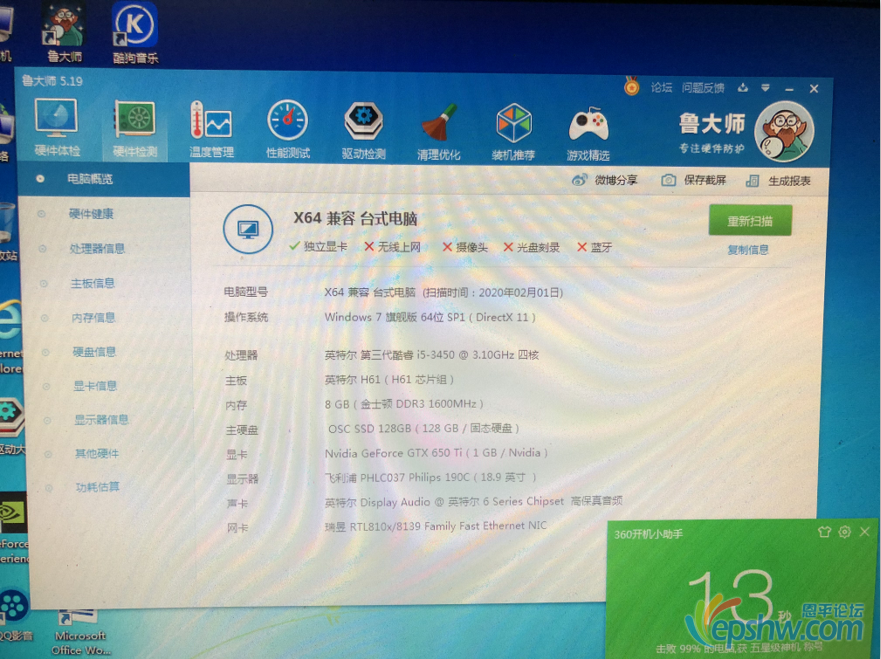The height and width of the screenshot is (659, 881).
Task: Click the green 重新扫描 rescan button
Action: tap(750, 220)
